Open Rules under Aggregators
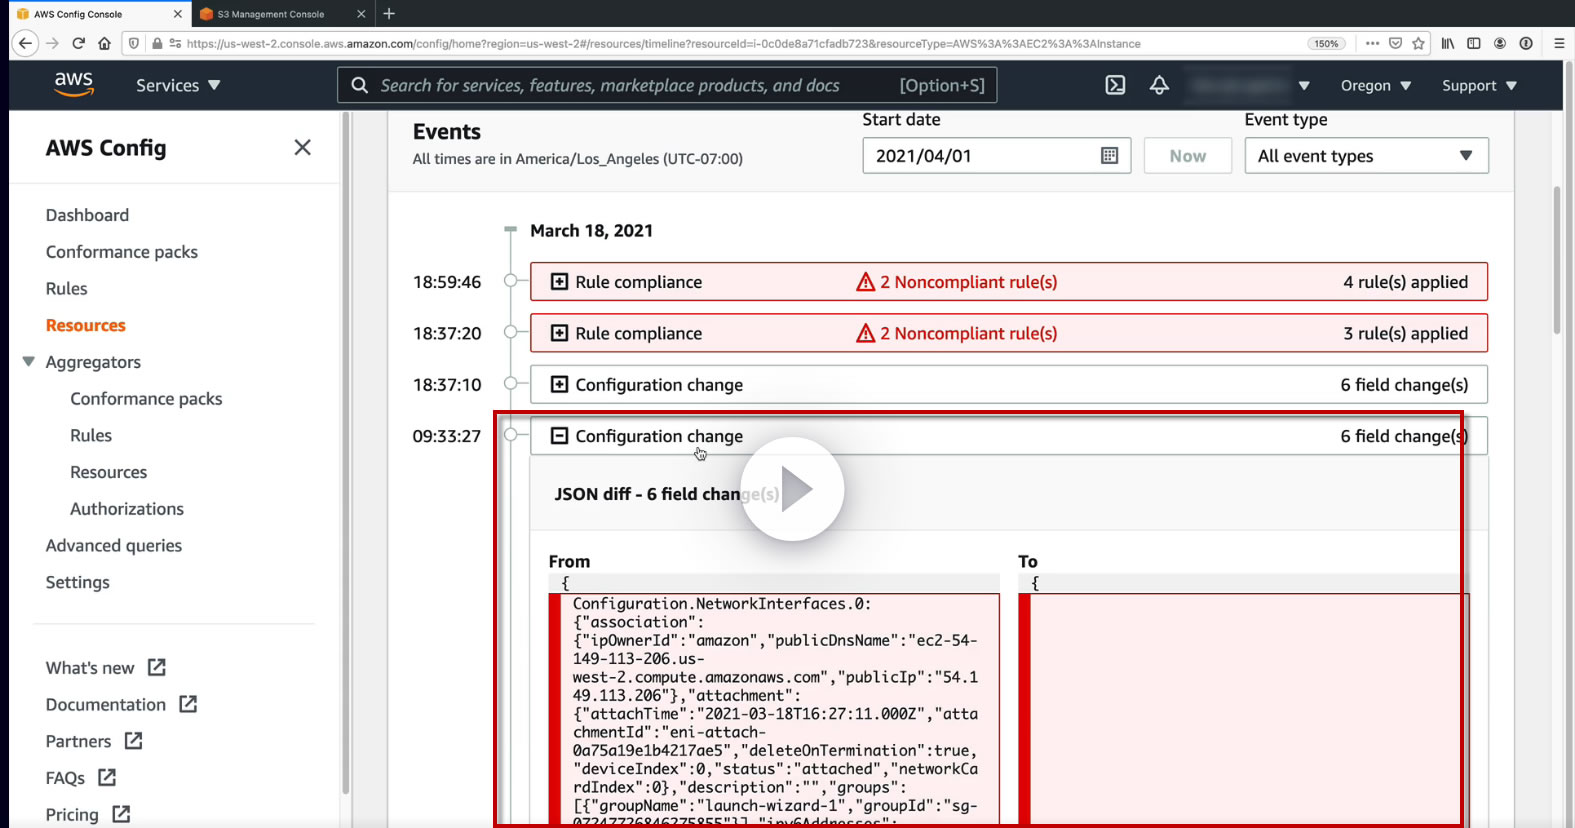This screenshot has height=828, width=1575. coord(91,435)
